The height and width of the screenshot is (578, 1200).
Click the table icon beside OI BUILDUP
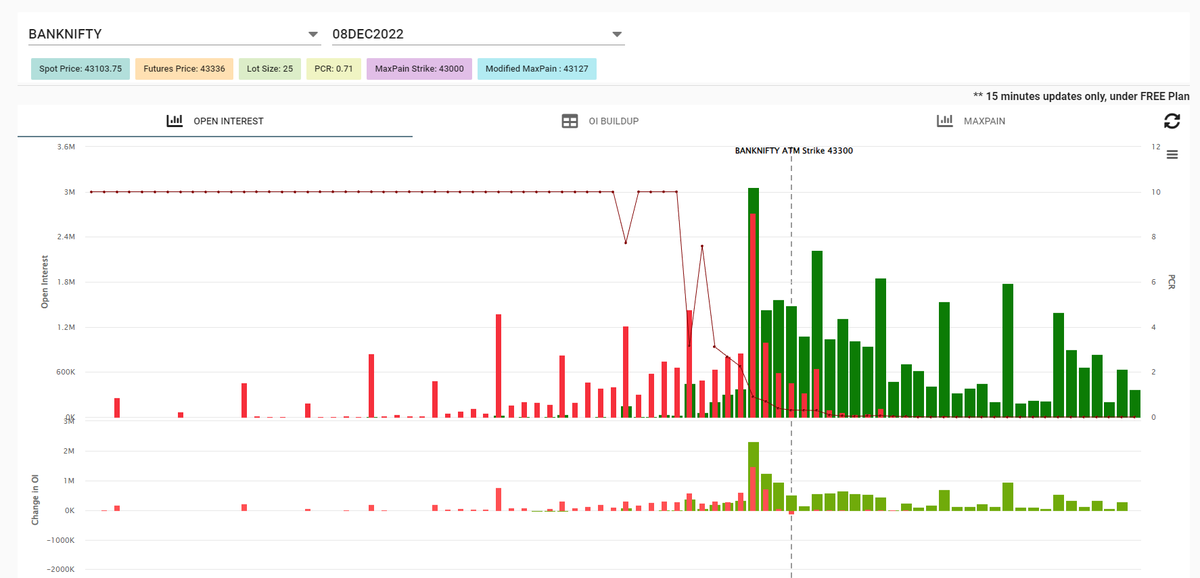click(x=569, y=121)
